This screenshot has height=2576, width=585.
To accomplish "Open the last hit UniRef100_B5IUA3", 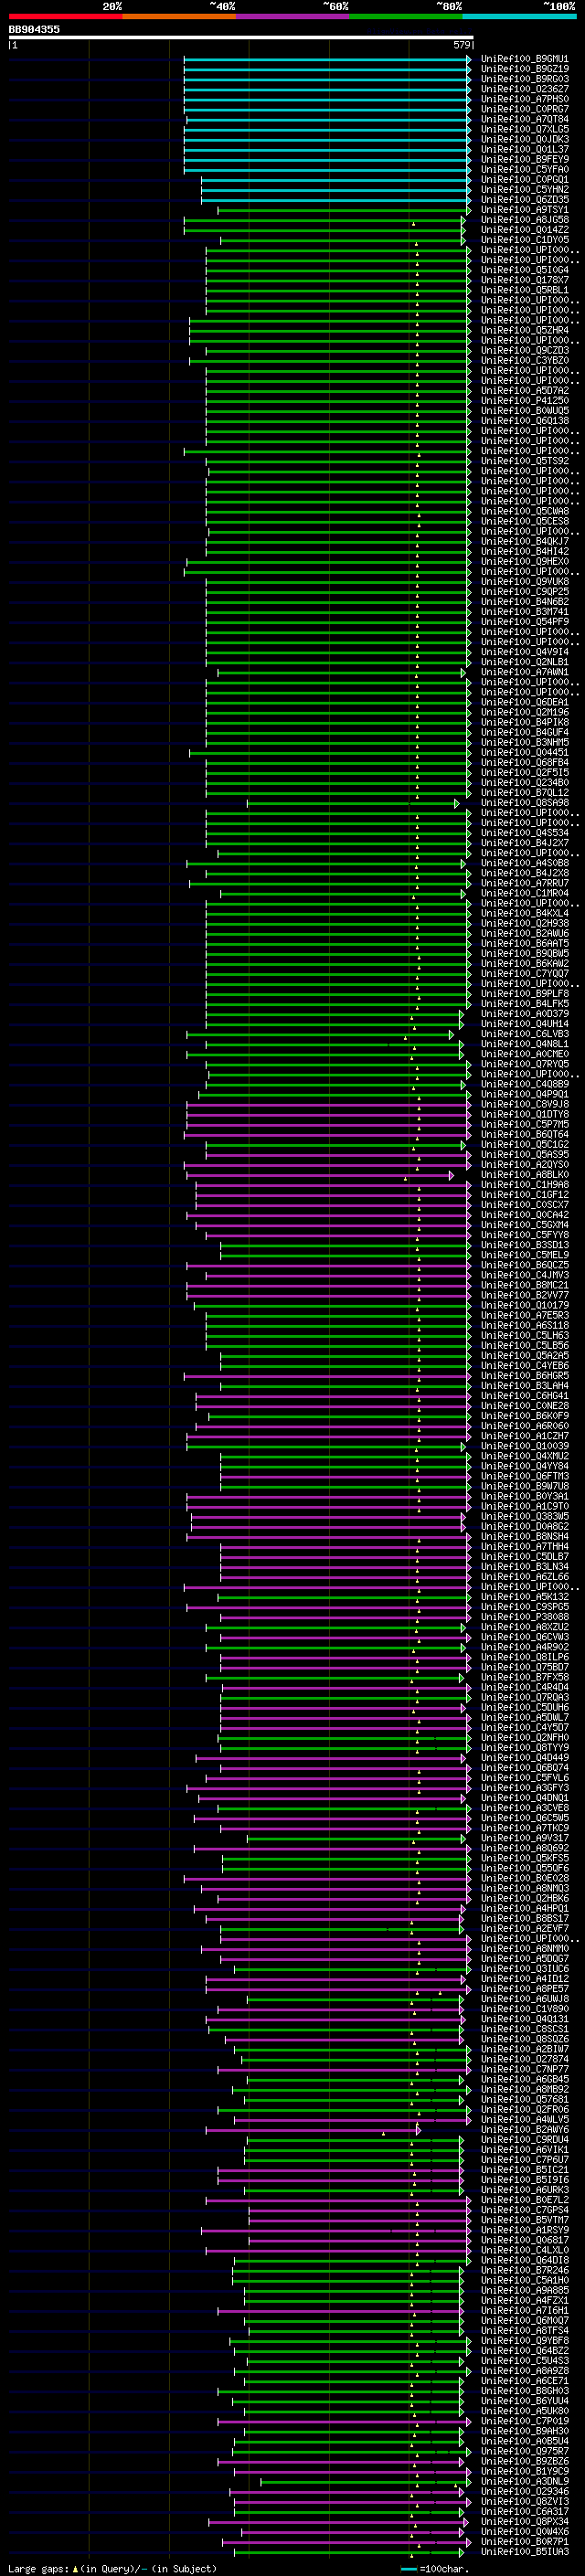I will [524, 2551].
